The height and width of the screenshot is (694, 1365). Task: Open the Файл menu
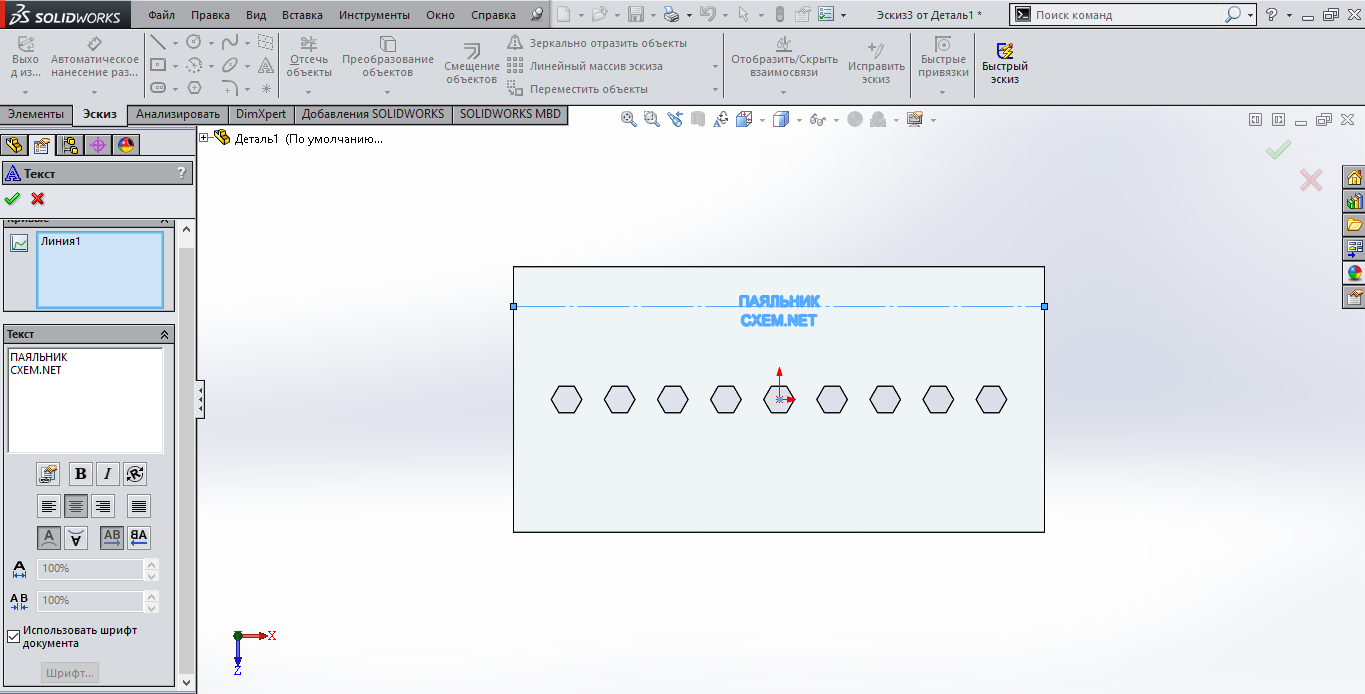tap(161, 15)
